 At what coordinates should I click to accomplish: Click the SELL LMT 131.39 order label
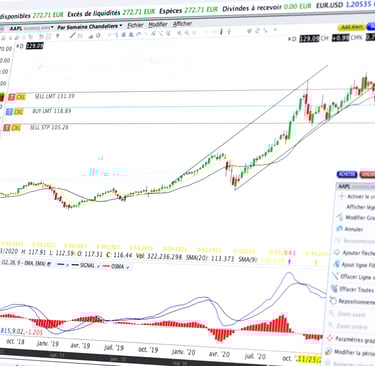54,96
